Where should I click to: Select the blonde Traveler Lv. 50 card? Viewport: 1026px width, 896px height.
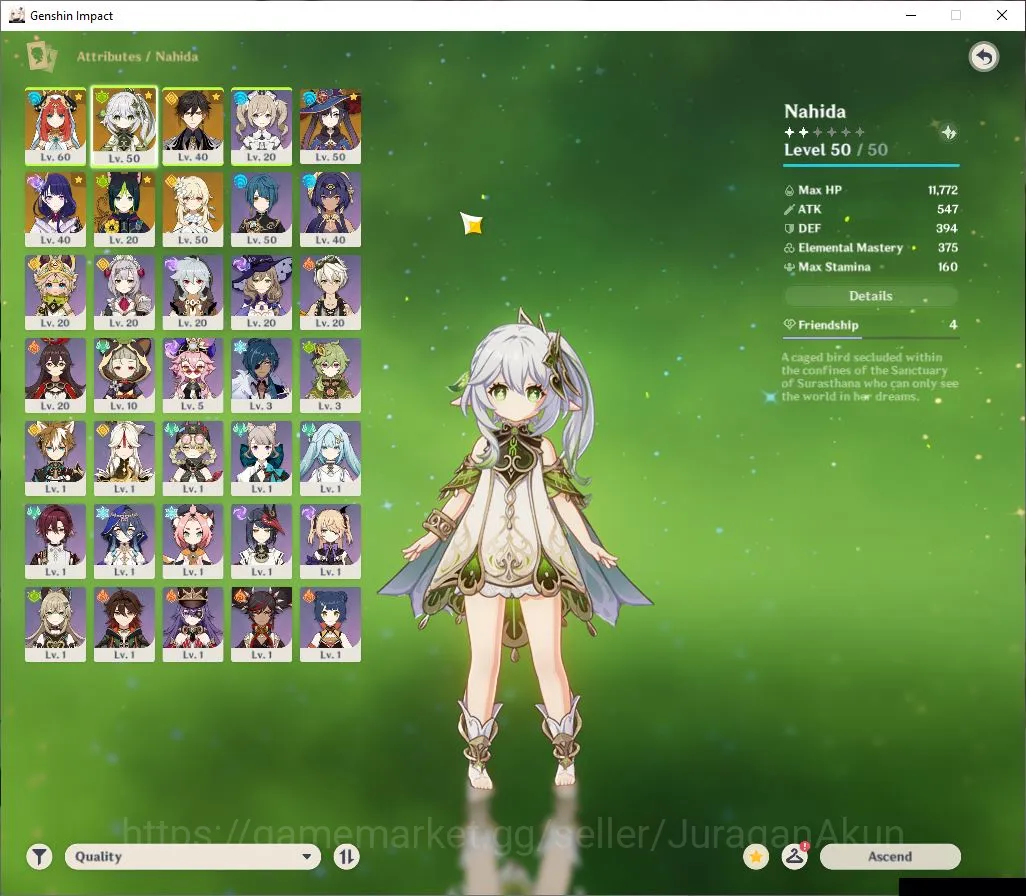coord(193,209)
